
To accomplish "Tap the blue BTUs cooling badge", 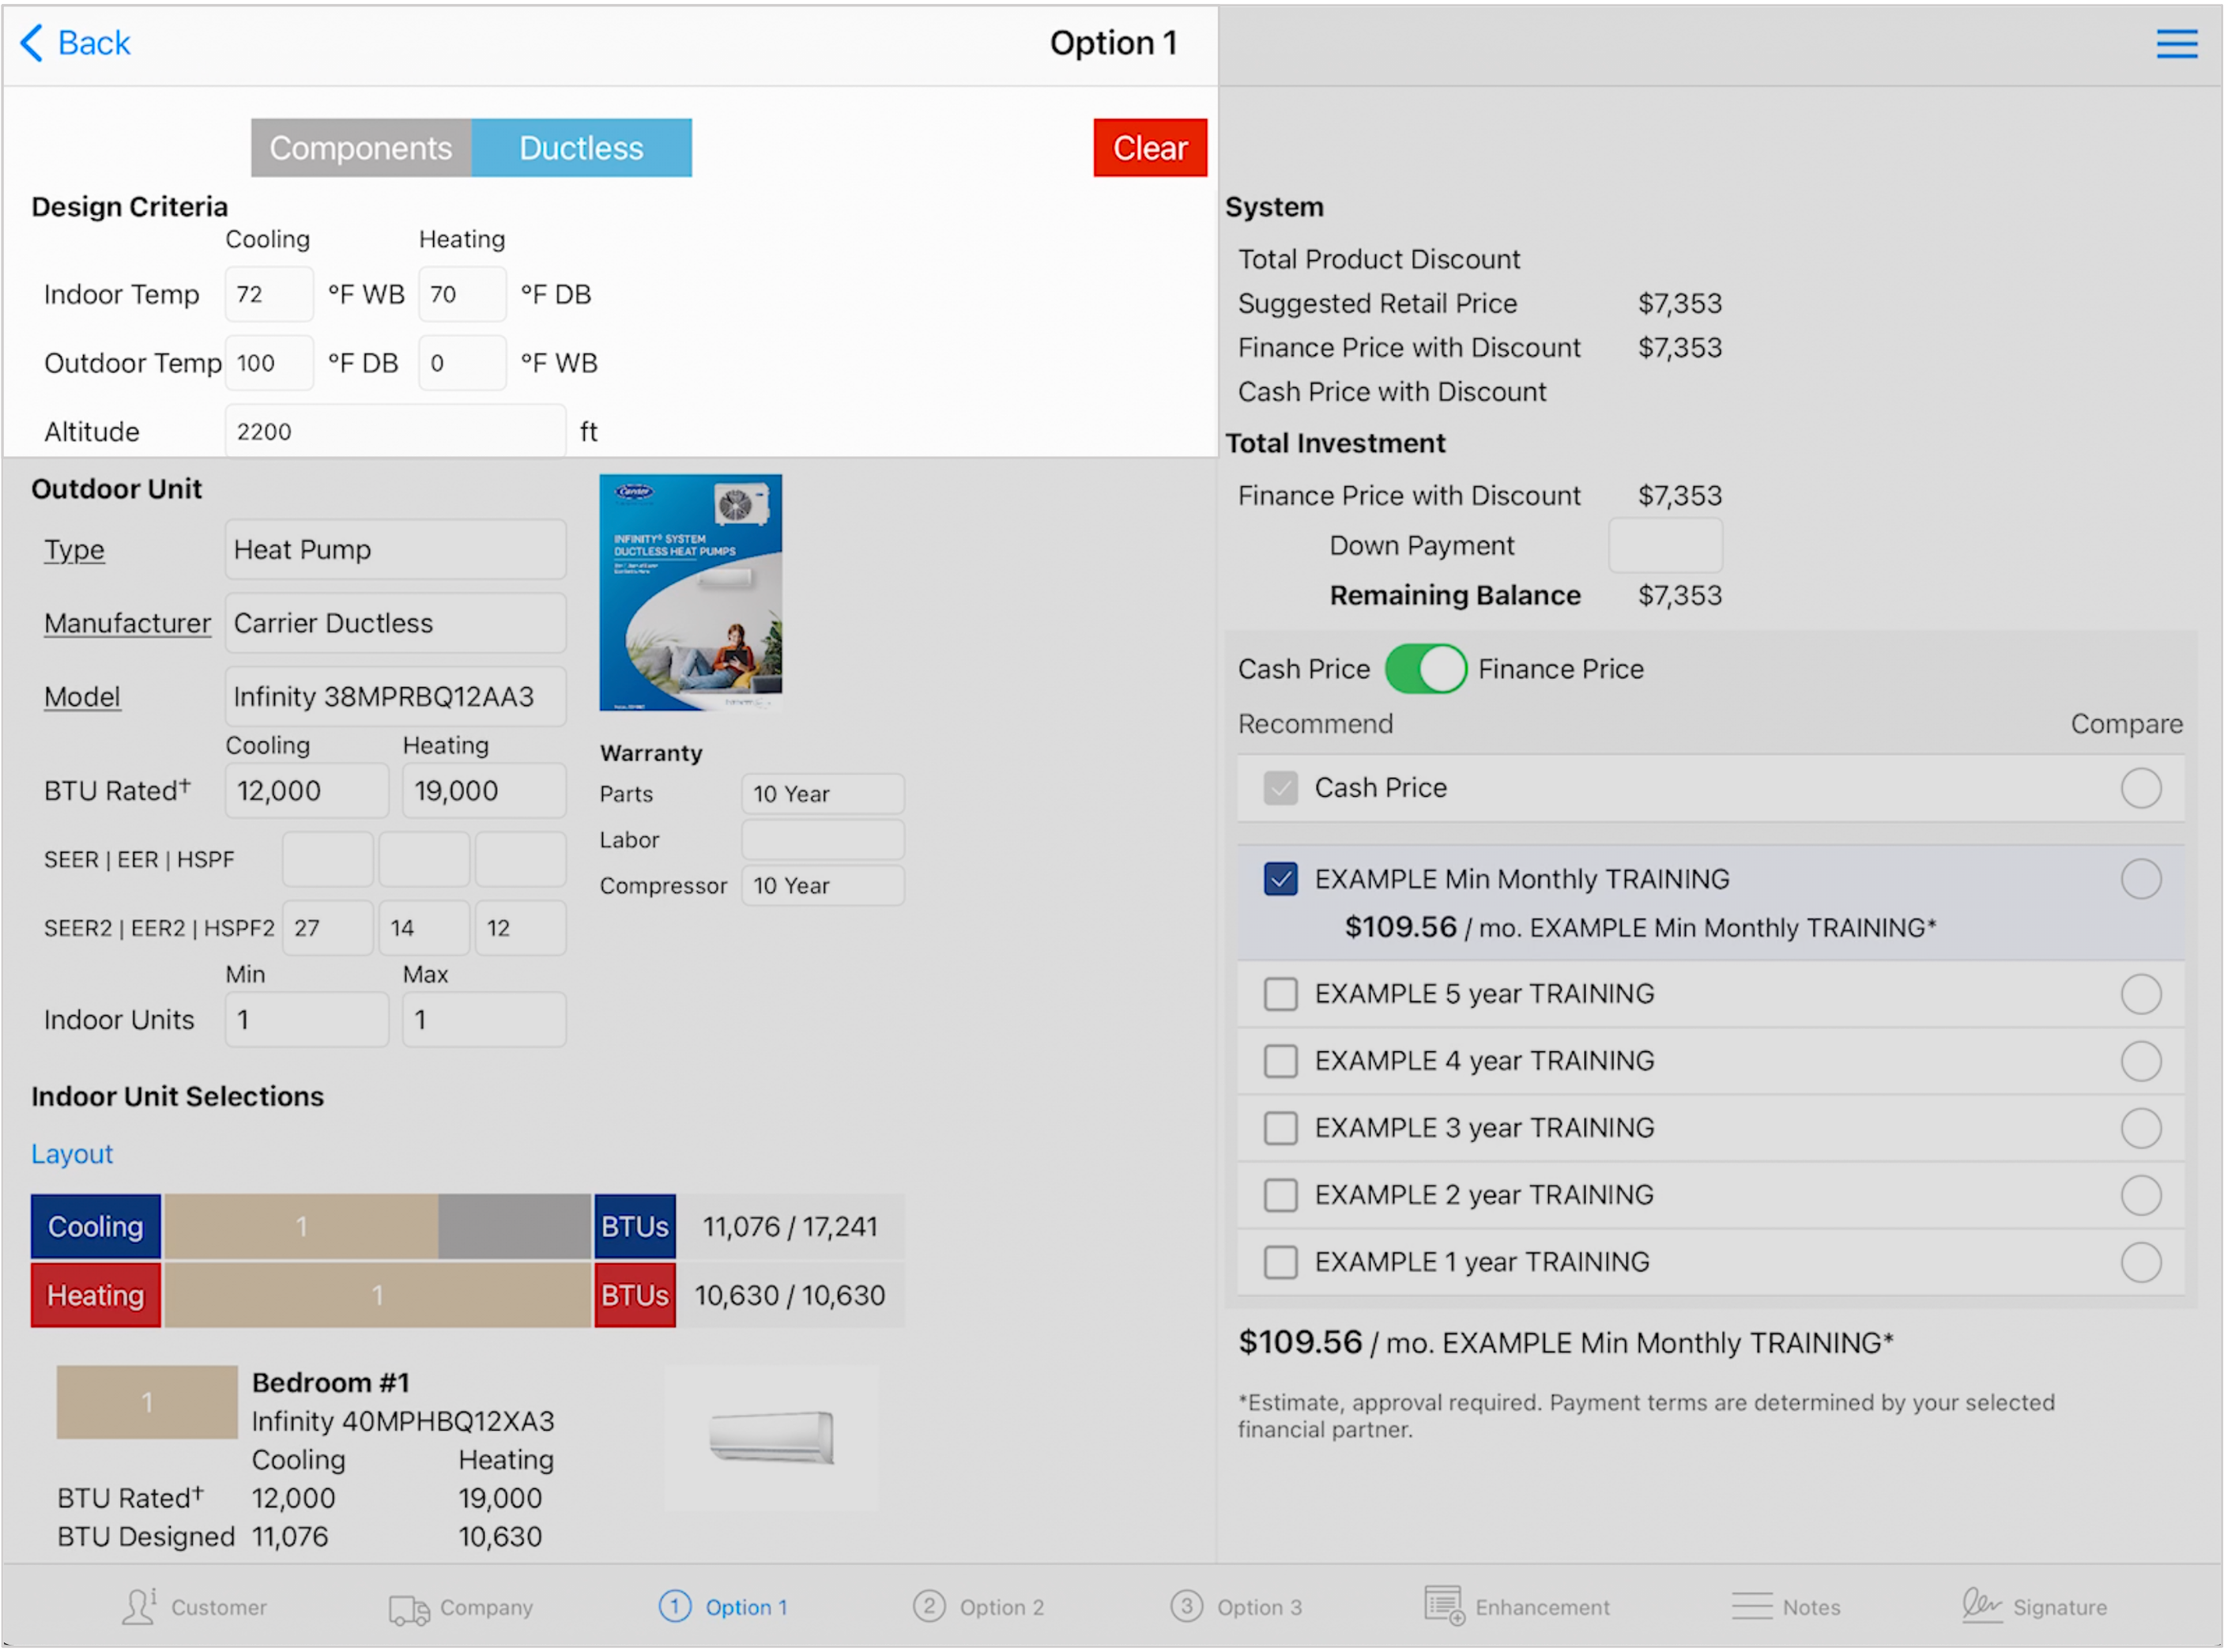I will click(x=634, y=1226).
